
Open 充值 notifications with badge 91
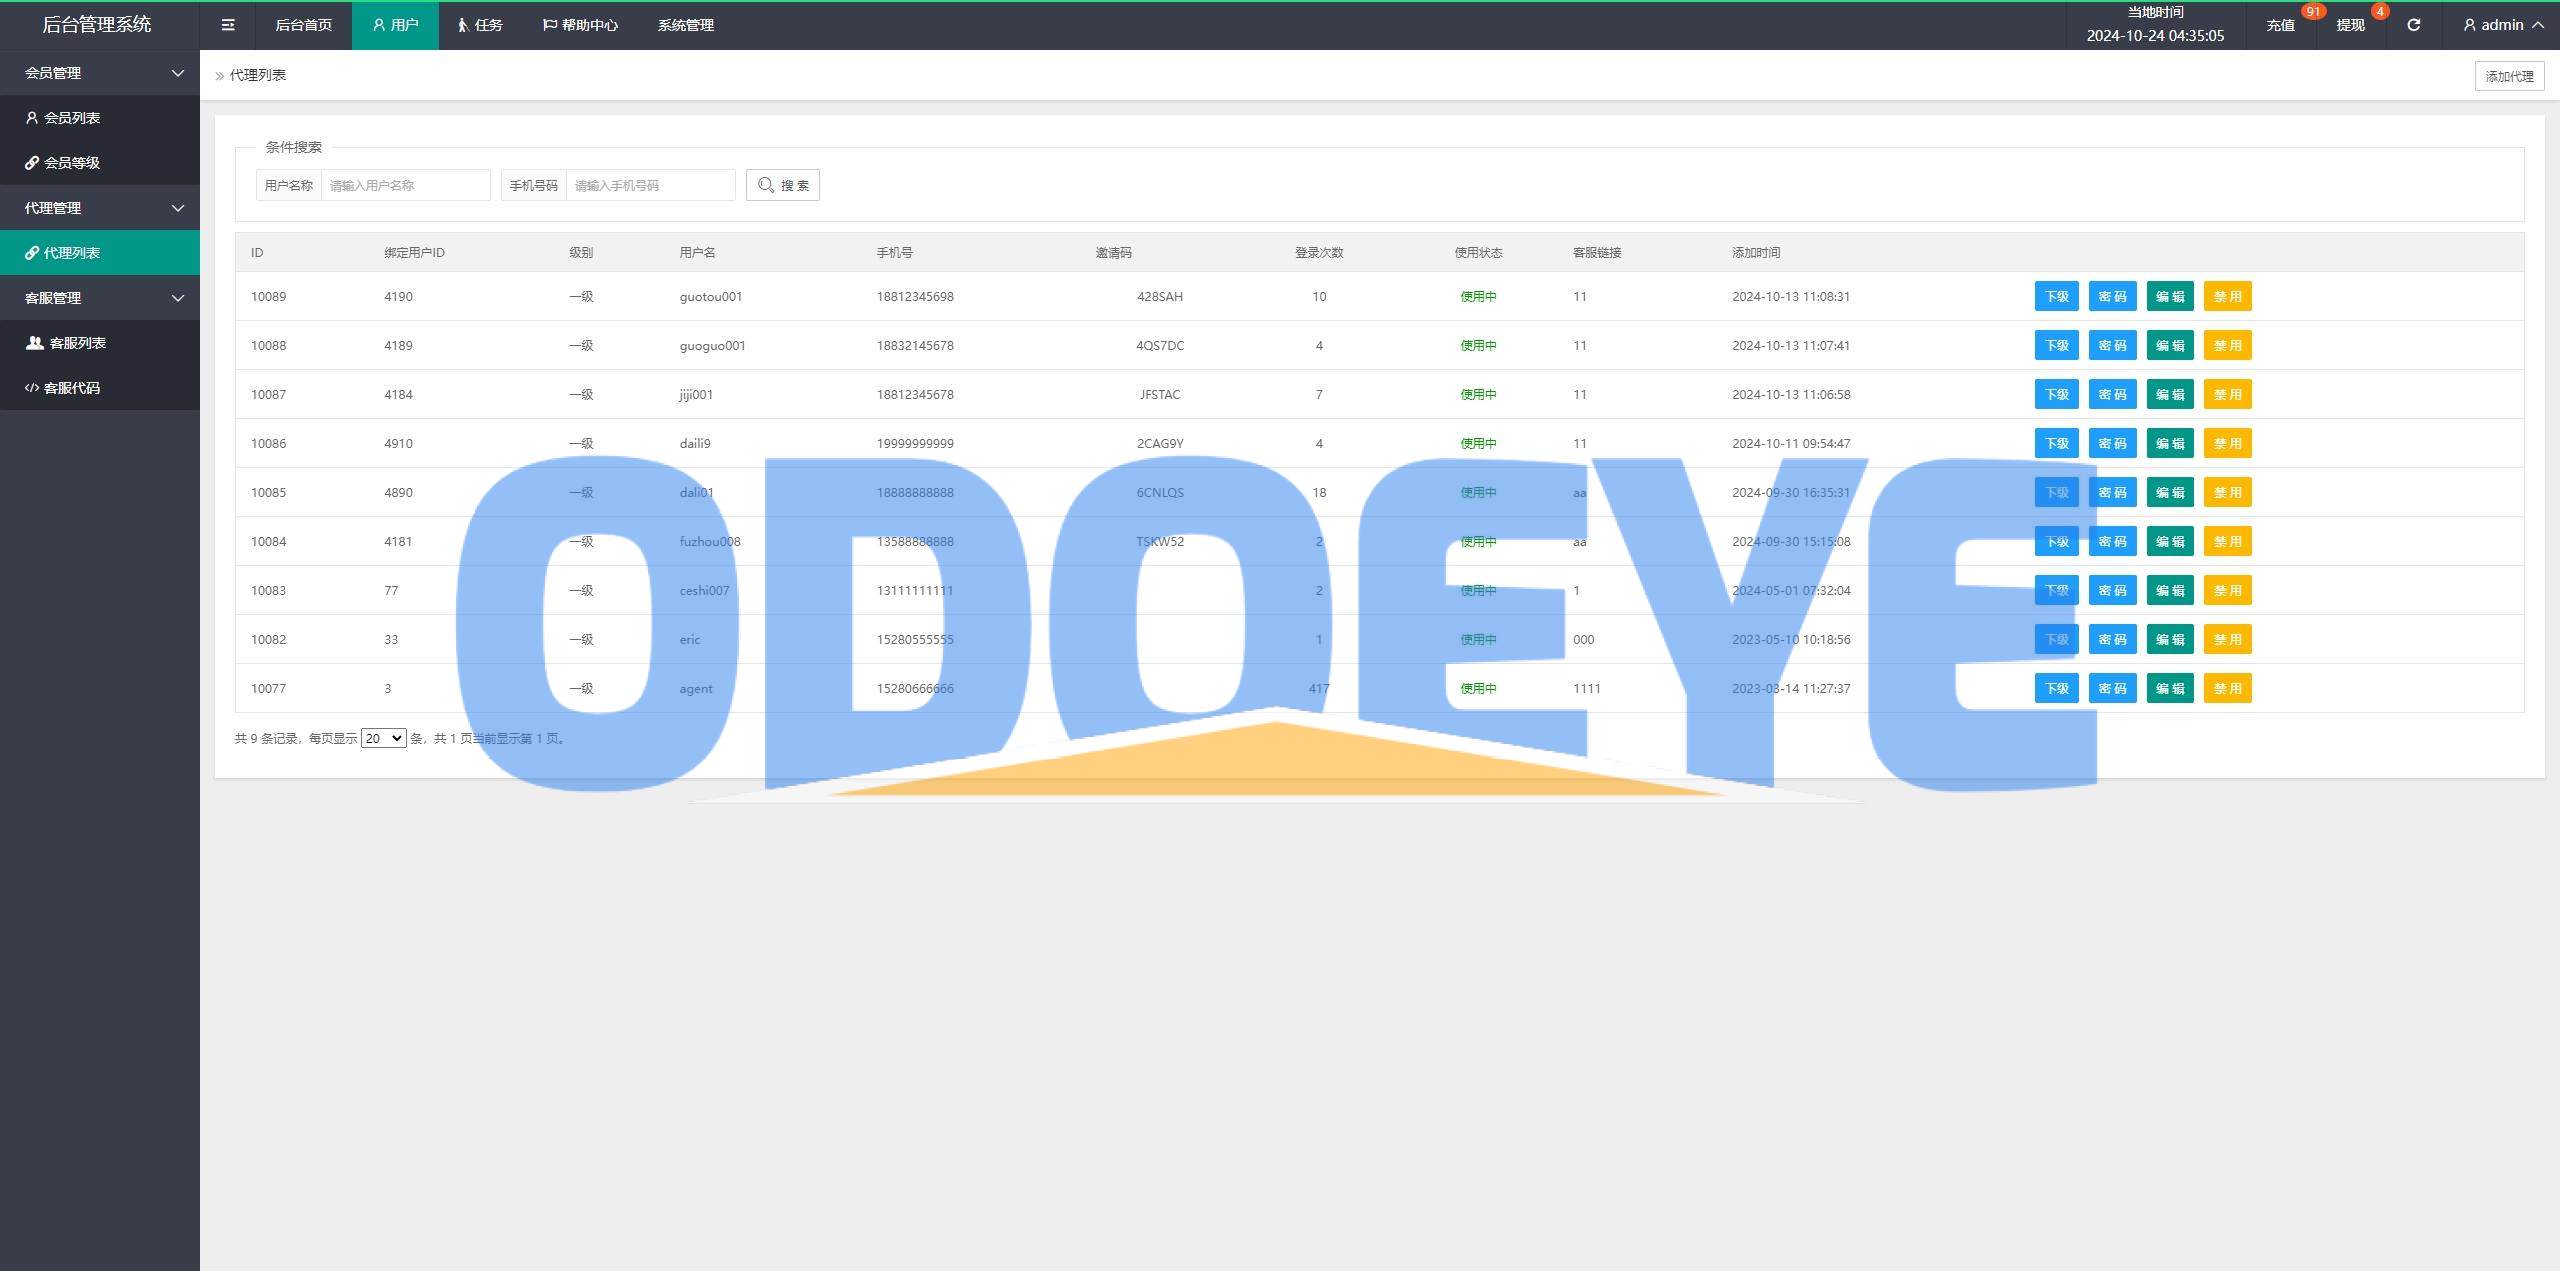coord(2280,25)
